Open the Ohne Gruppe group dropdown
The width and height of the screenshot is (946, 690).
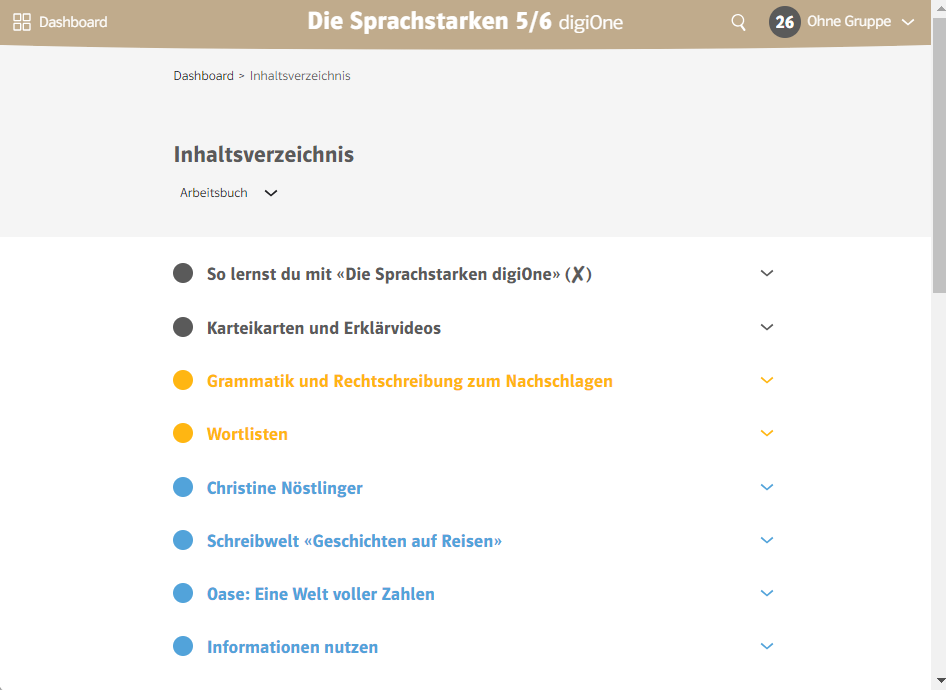(860, 22)
